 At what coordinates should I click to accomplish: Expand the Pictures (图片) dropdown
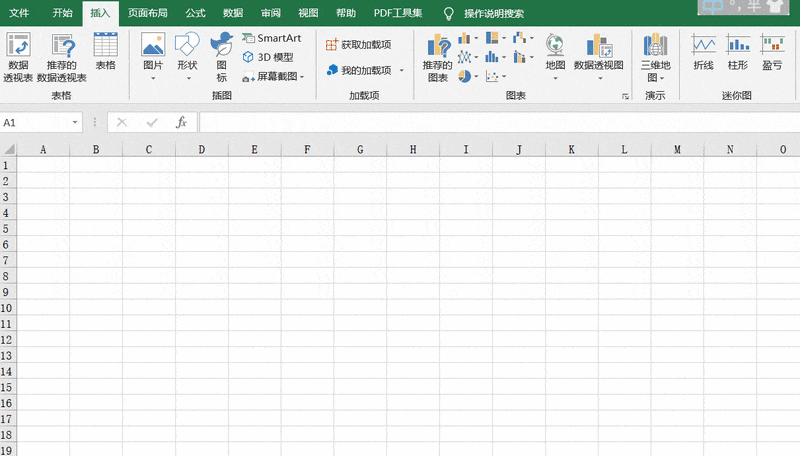pyautogui.click(x=153, y=77)
